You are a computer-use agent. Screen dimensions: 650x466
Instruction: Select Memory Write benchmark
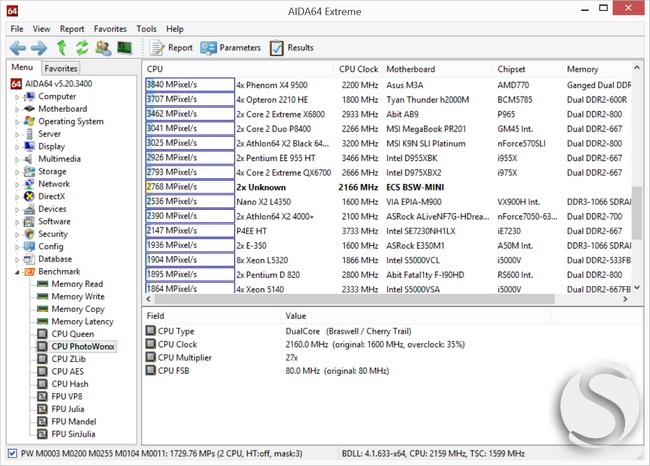(78, 296)
